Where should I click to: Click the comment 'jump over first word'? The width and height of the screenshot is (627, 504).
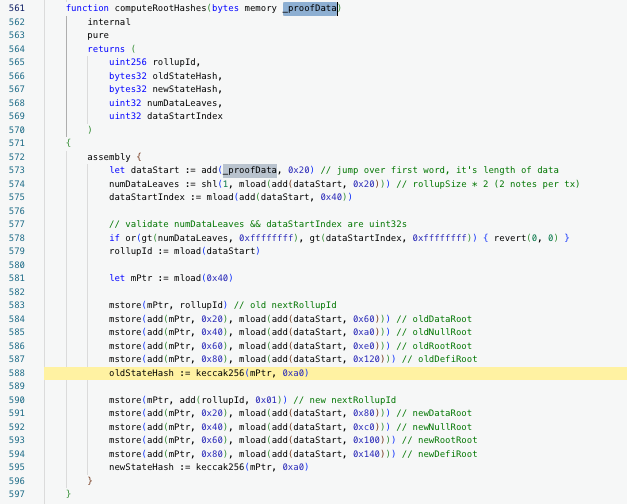pyautogui.click(x=390, y=170)
